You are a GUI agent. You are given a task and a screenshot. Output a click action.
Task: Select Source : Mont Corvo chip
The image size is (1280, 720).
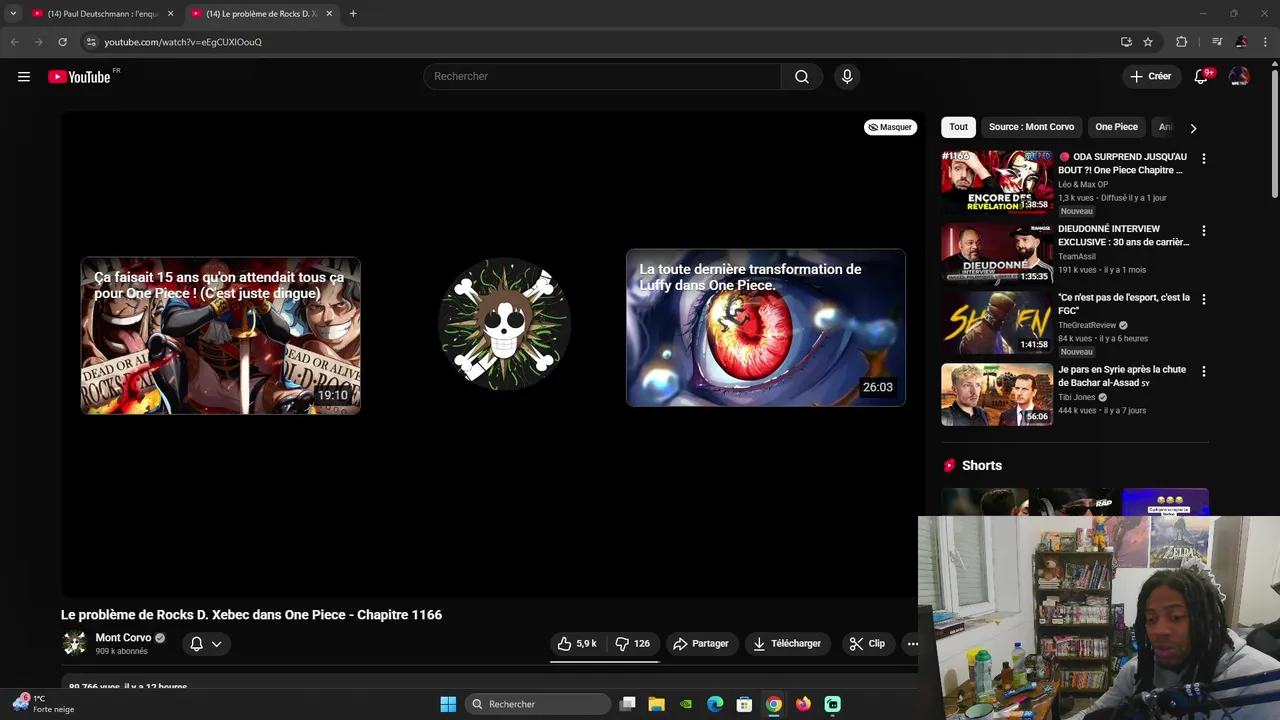point(1031,127)
